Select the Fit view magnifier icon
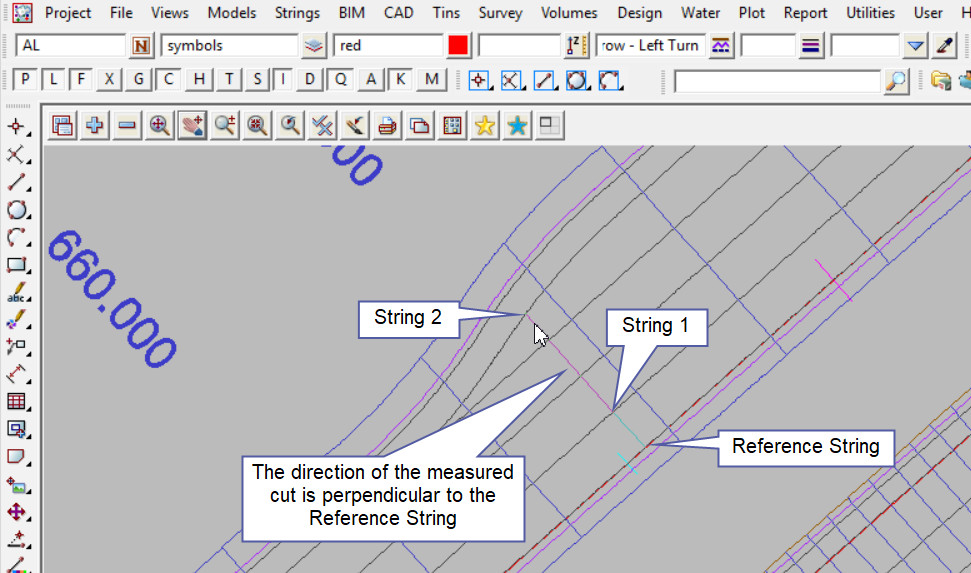This screenshot has width=971, height=573. [160, 126]
